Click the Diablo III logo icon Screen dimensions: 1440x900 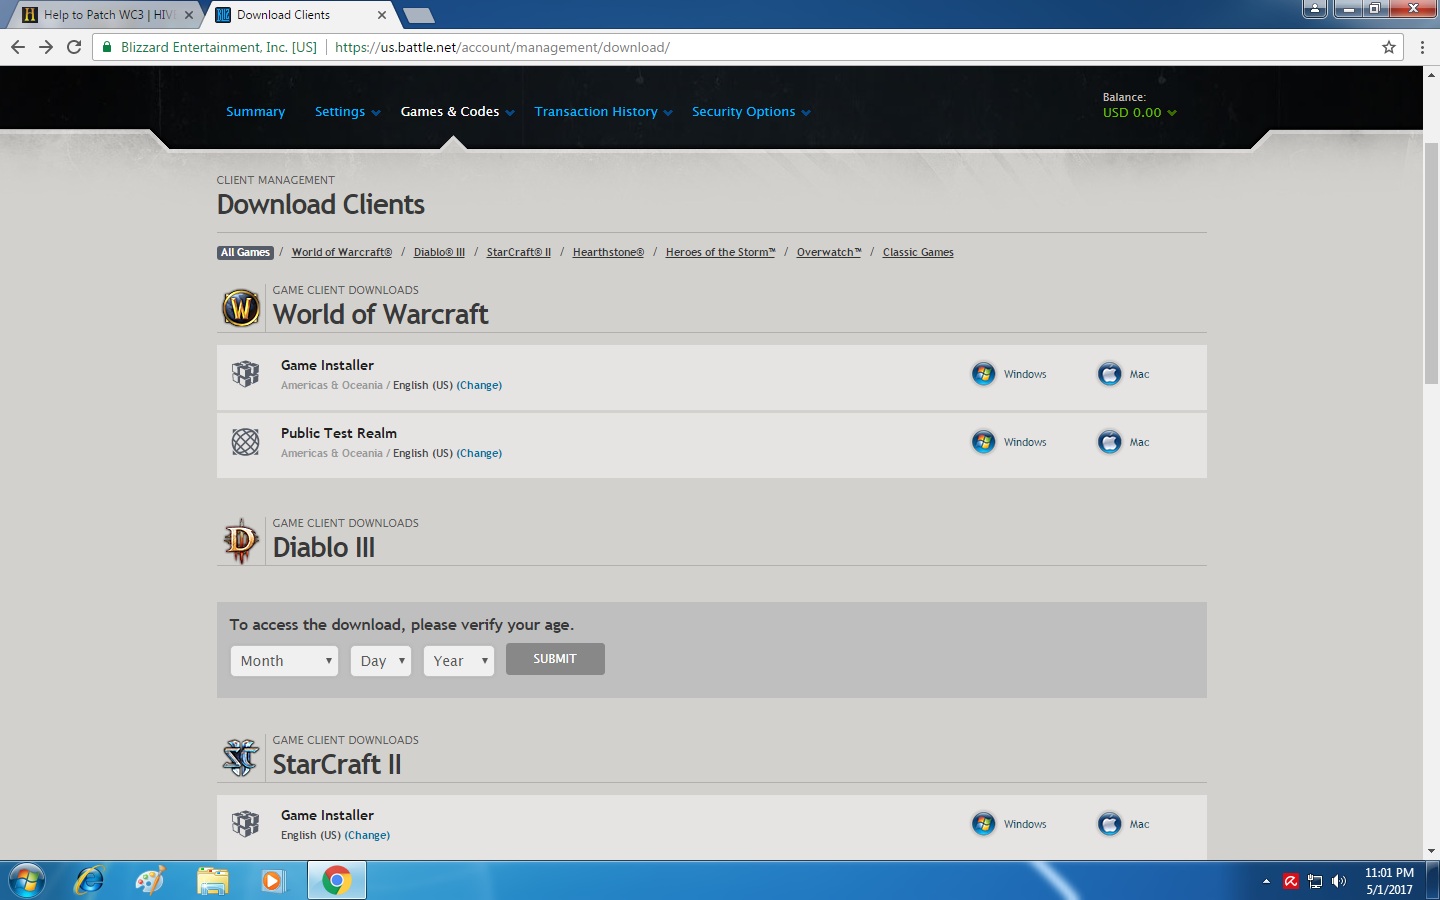point(241,541)
